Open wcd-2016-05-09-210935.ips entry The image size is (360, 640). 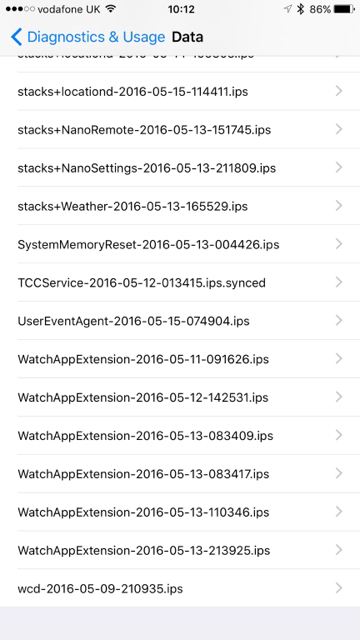[180, 588]
